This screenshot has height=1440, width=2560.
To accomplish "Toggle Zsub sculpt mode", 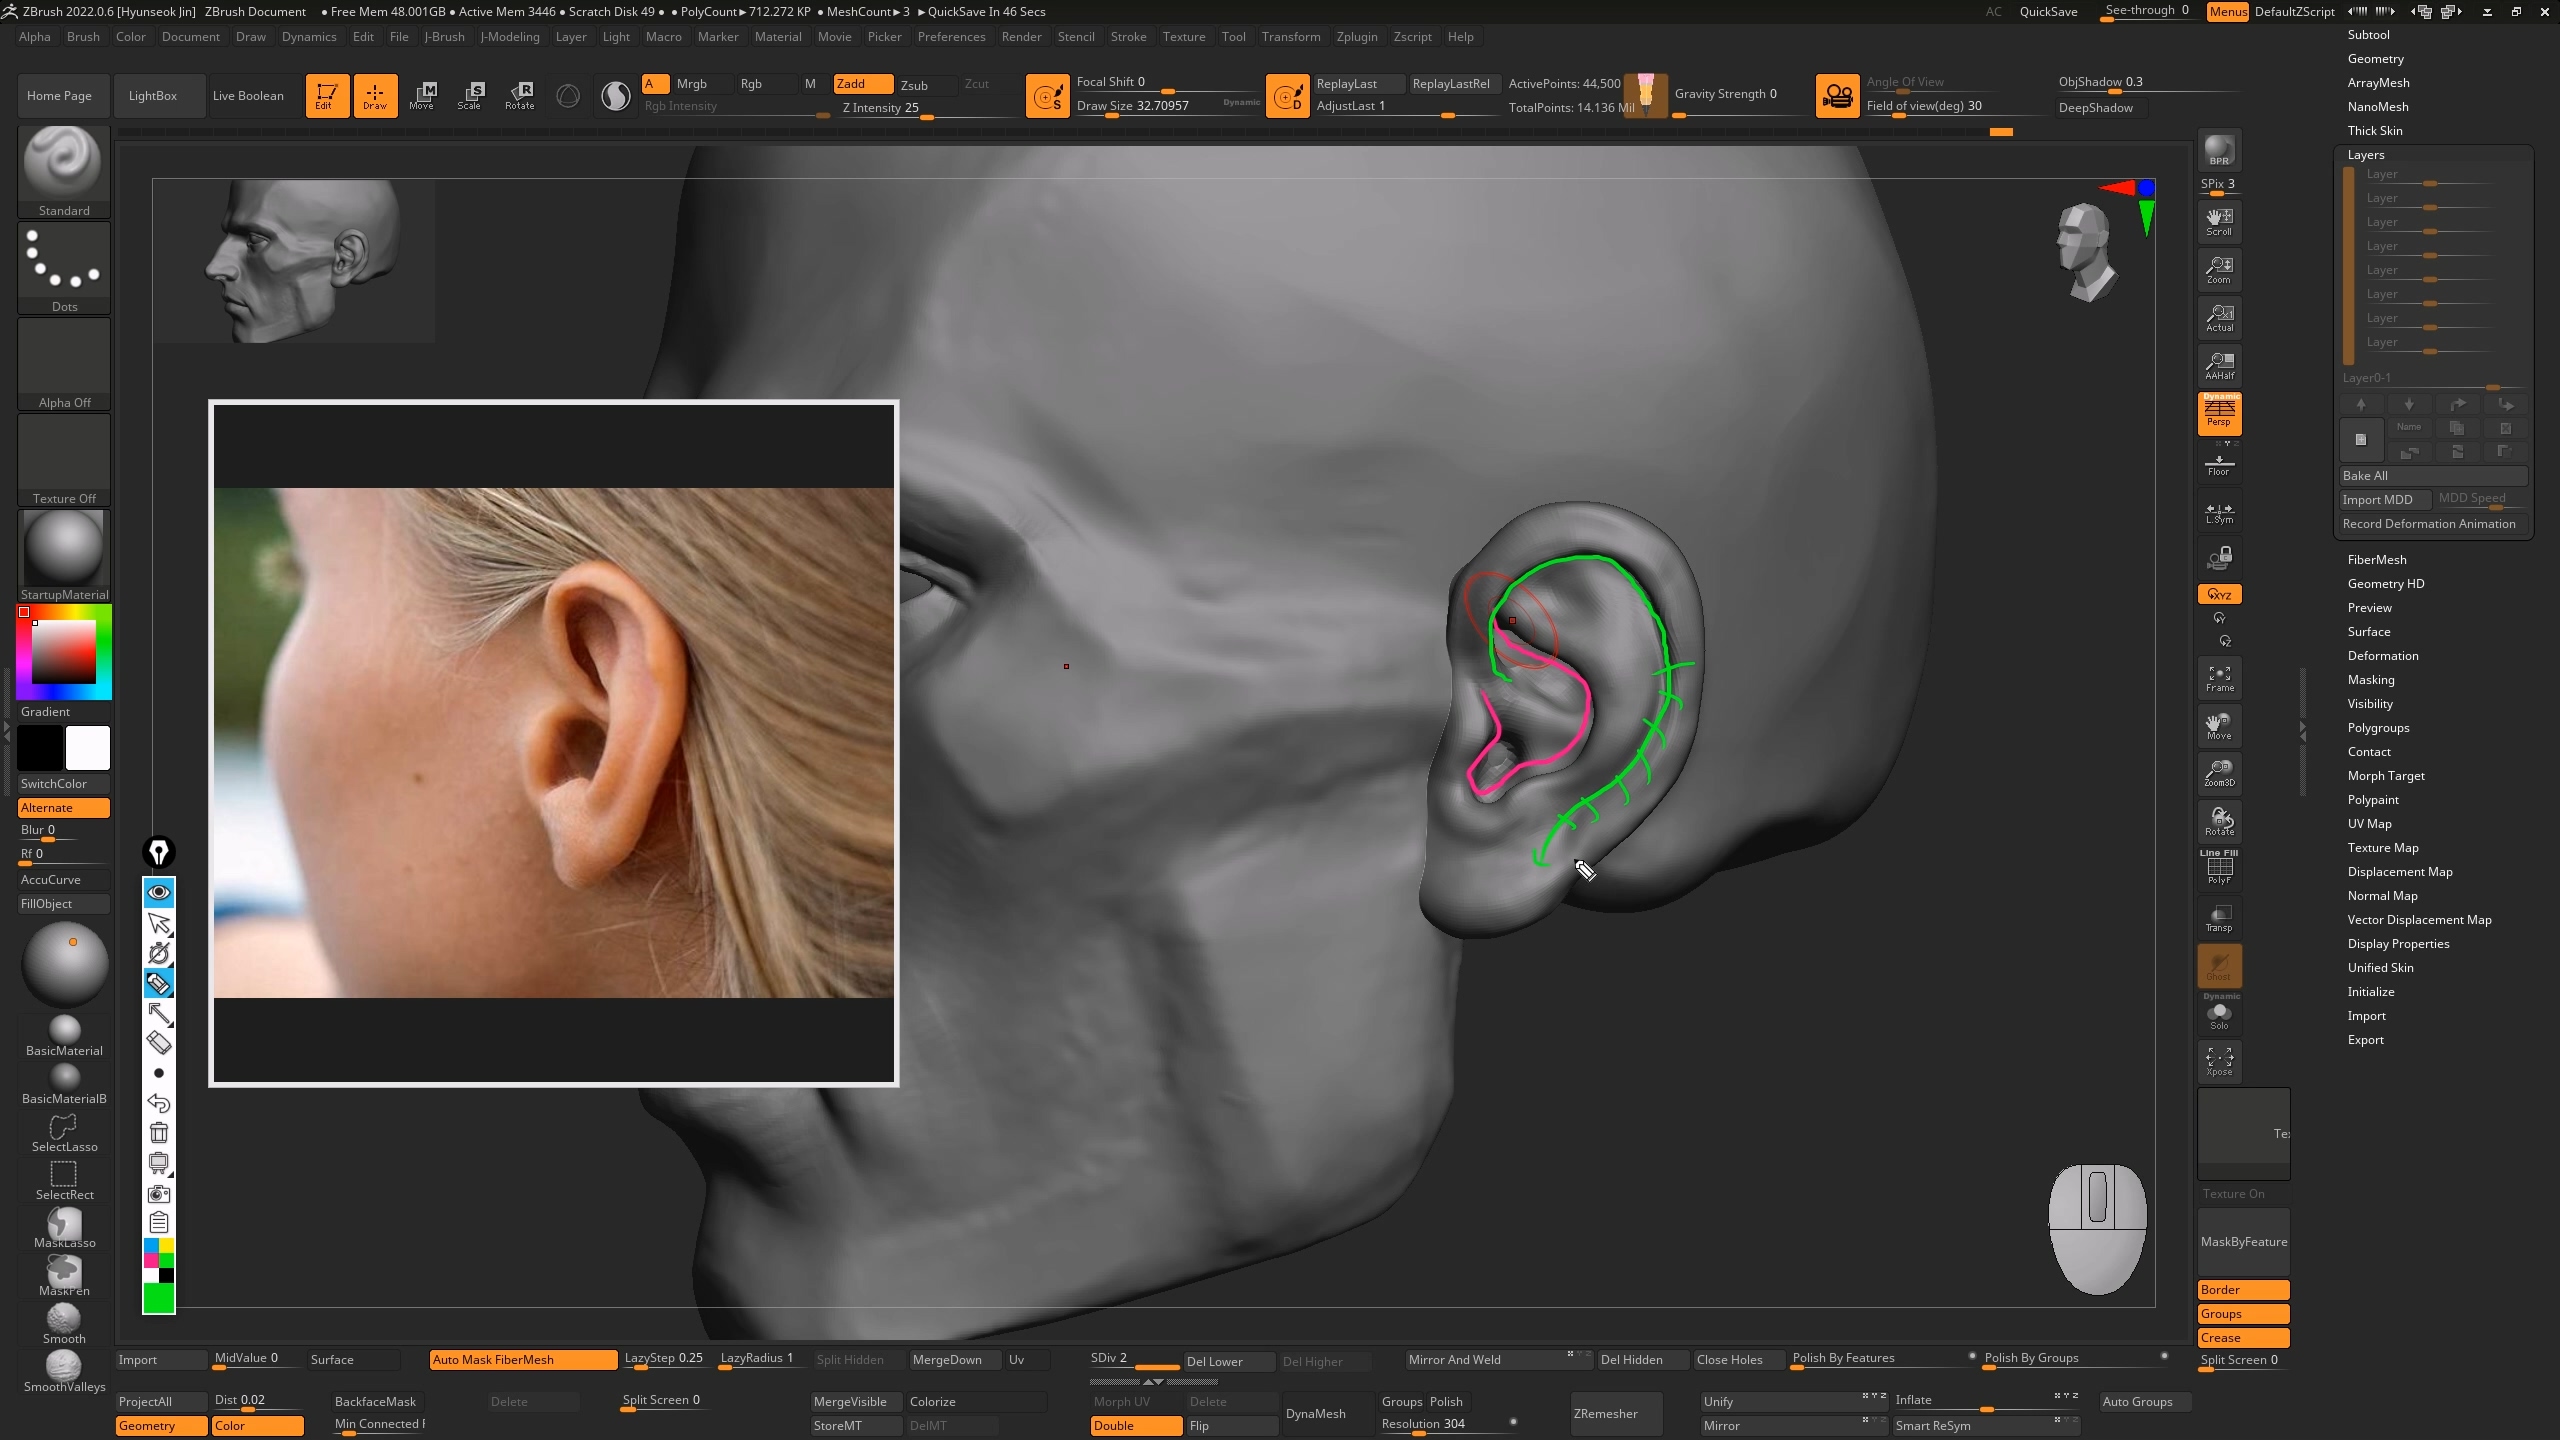I will pyautogui.click(x=914, y=85).
